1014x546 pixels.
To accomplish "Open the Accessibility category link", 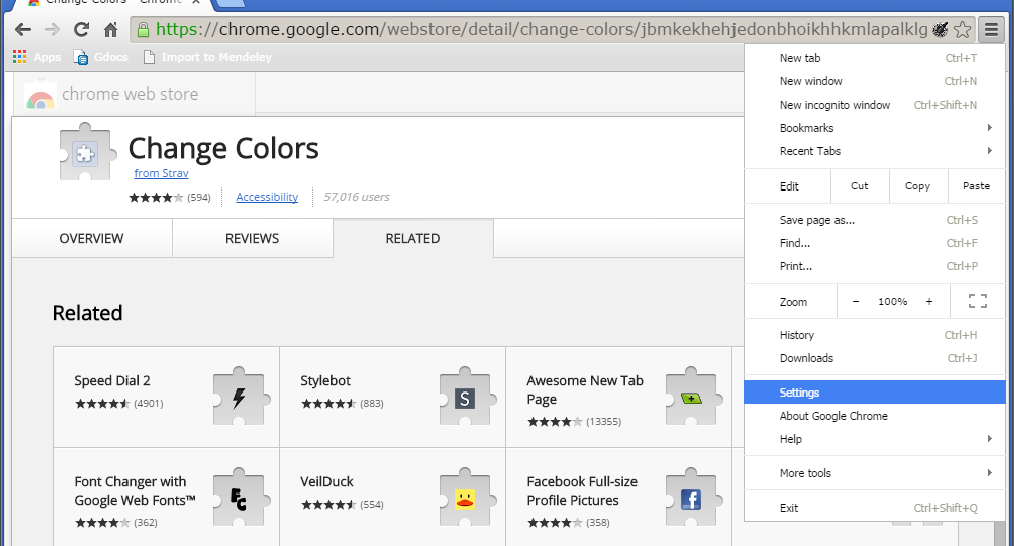I will pos(267,197).
